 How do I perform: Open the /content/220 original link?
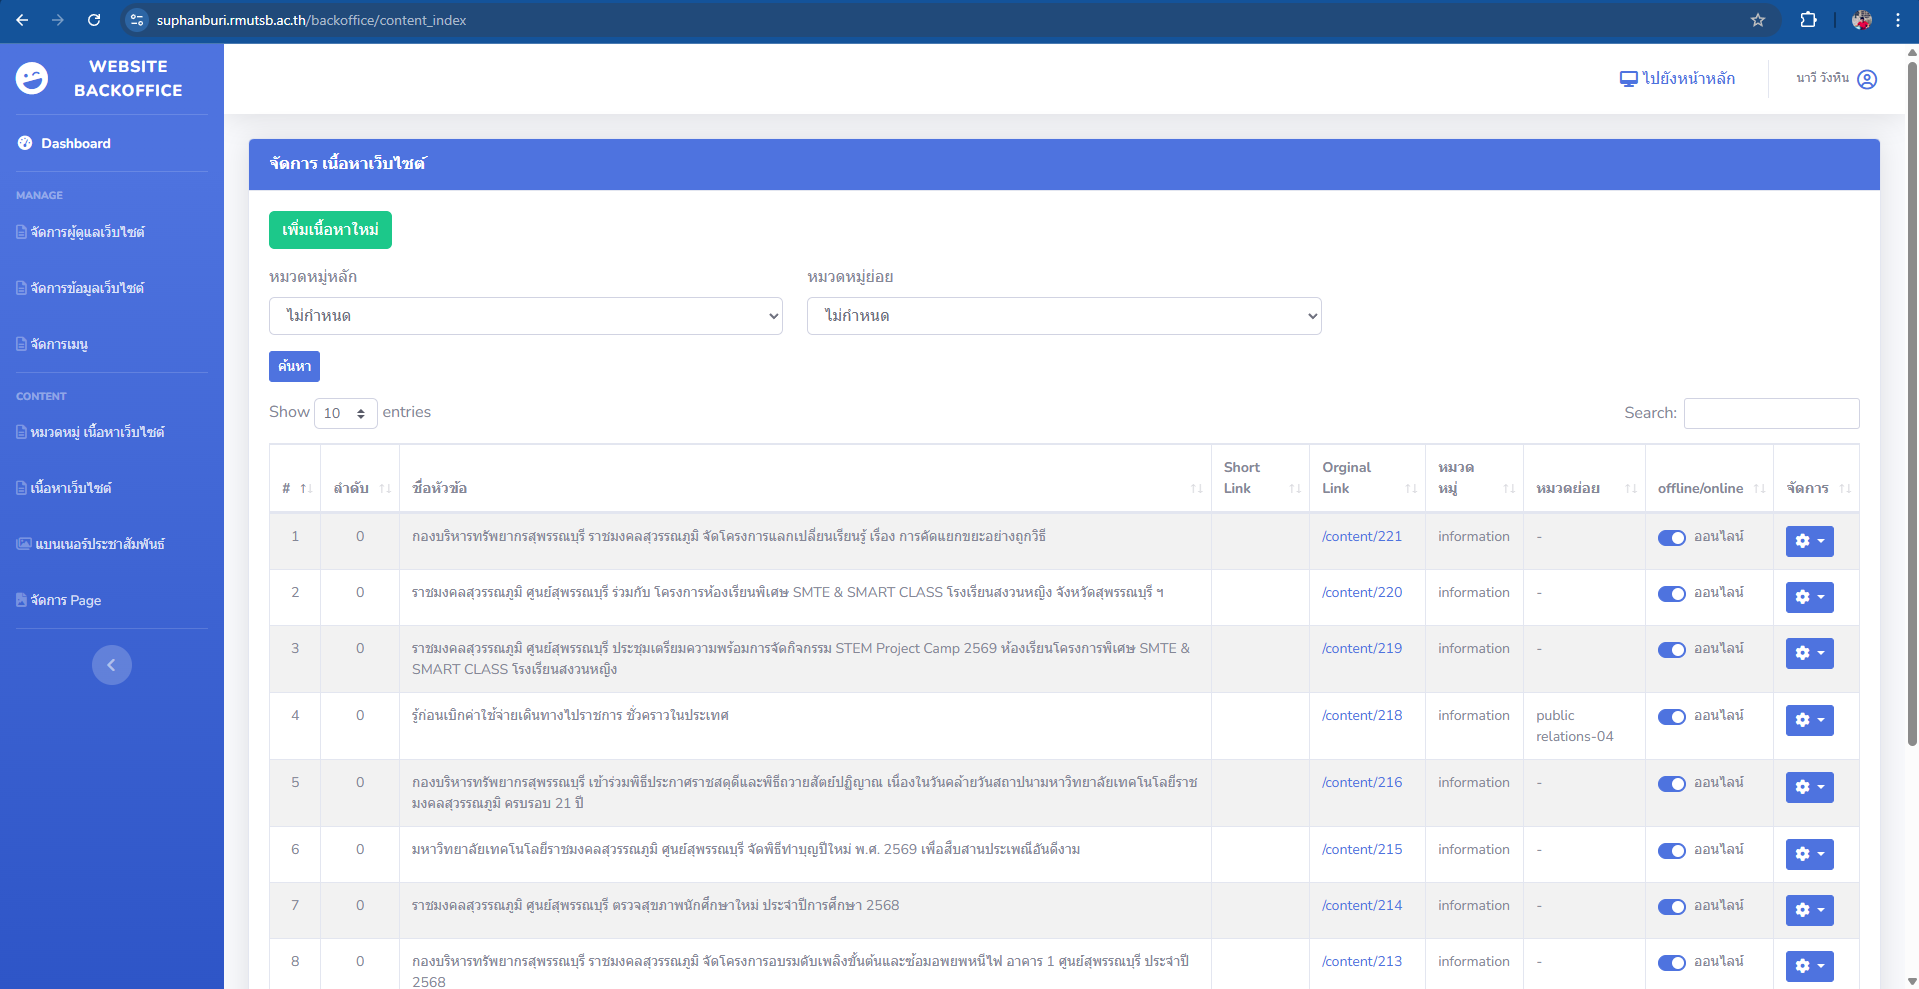(x=1361, y=592)
